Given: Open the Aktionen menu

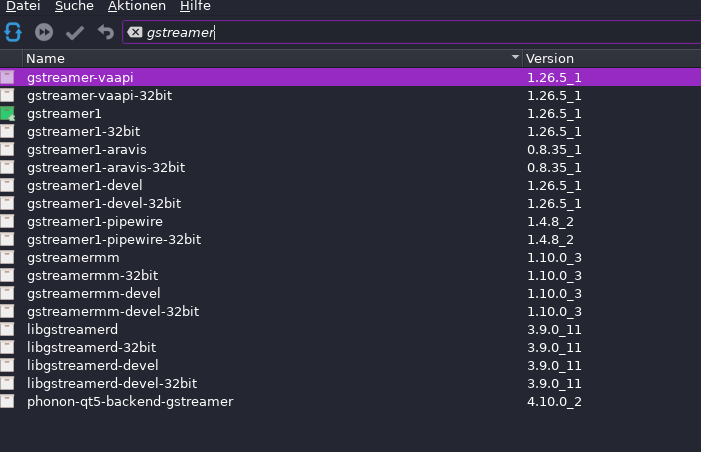Looking at the screenshot, I should 136,7.
